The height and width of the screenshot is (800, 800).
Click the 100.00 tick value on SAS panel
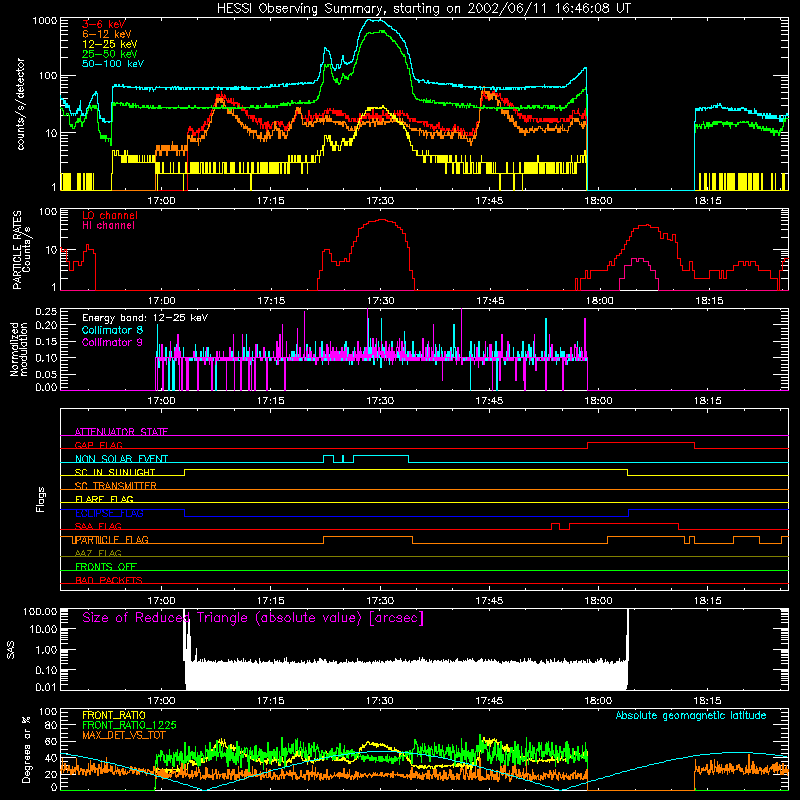pyautogui.click(x=40, y=612)
